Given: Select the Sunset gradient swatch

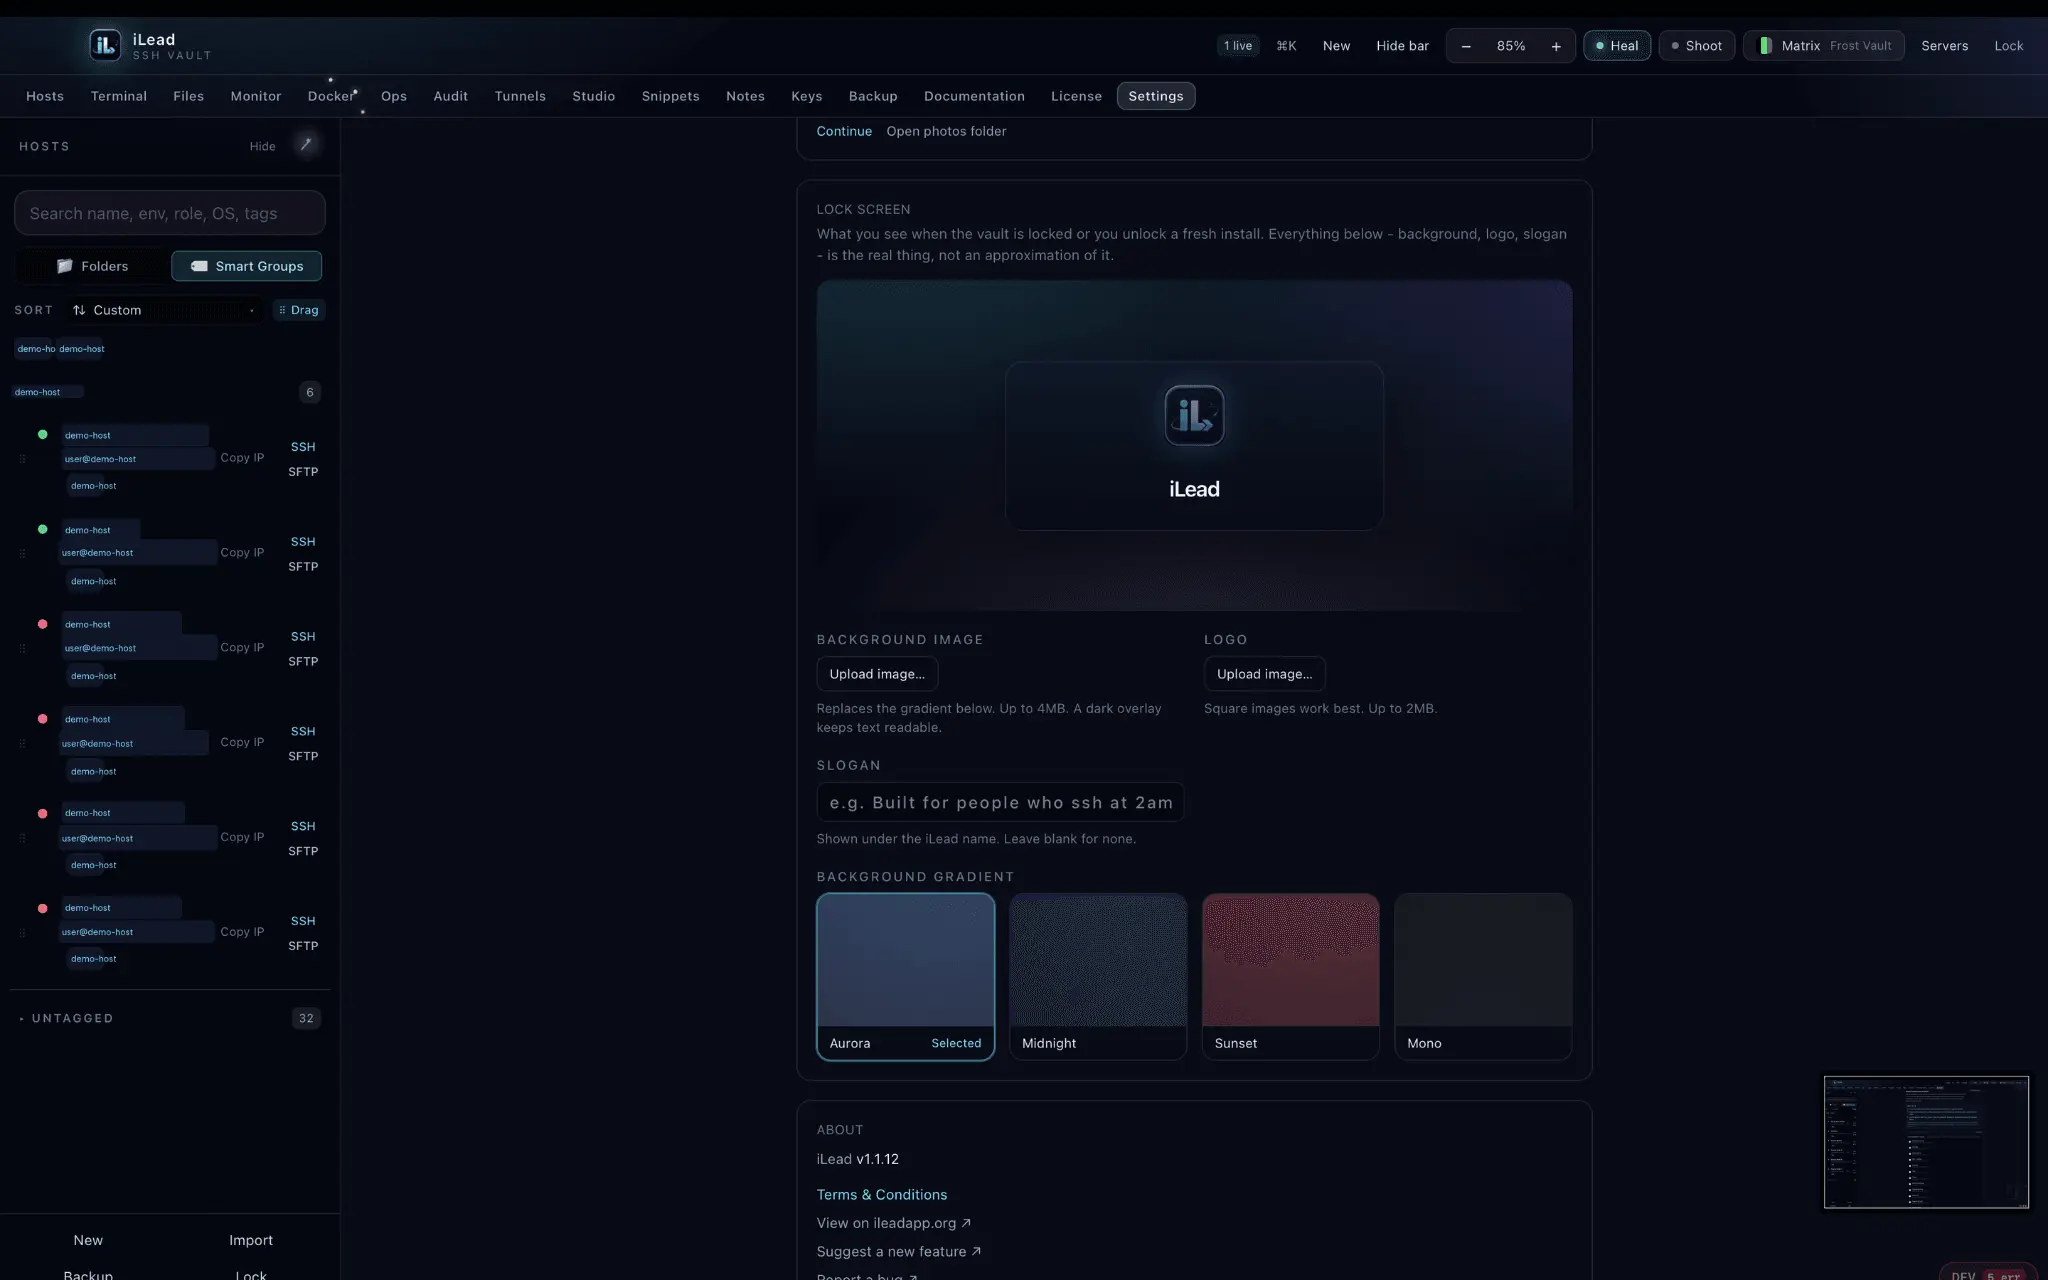Looking at the screenshot, I should click(1291, 977).
